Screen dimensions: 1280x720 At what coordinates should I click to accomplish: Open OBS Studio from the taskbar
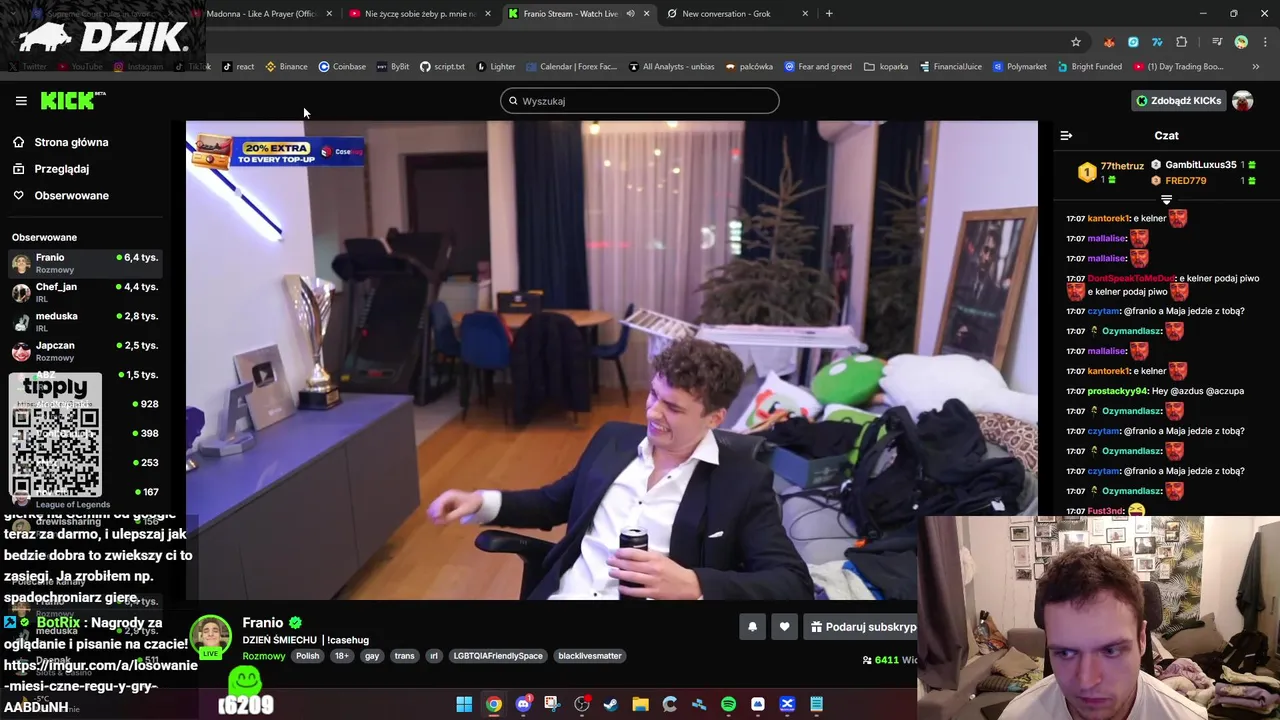point(582,704)
